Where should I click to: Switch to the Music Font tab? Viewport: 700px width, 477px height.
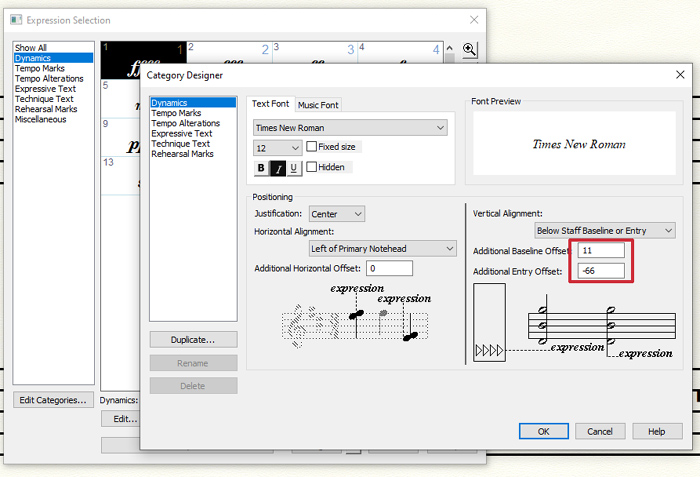point(319,105)
